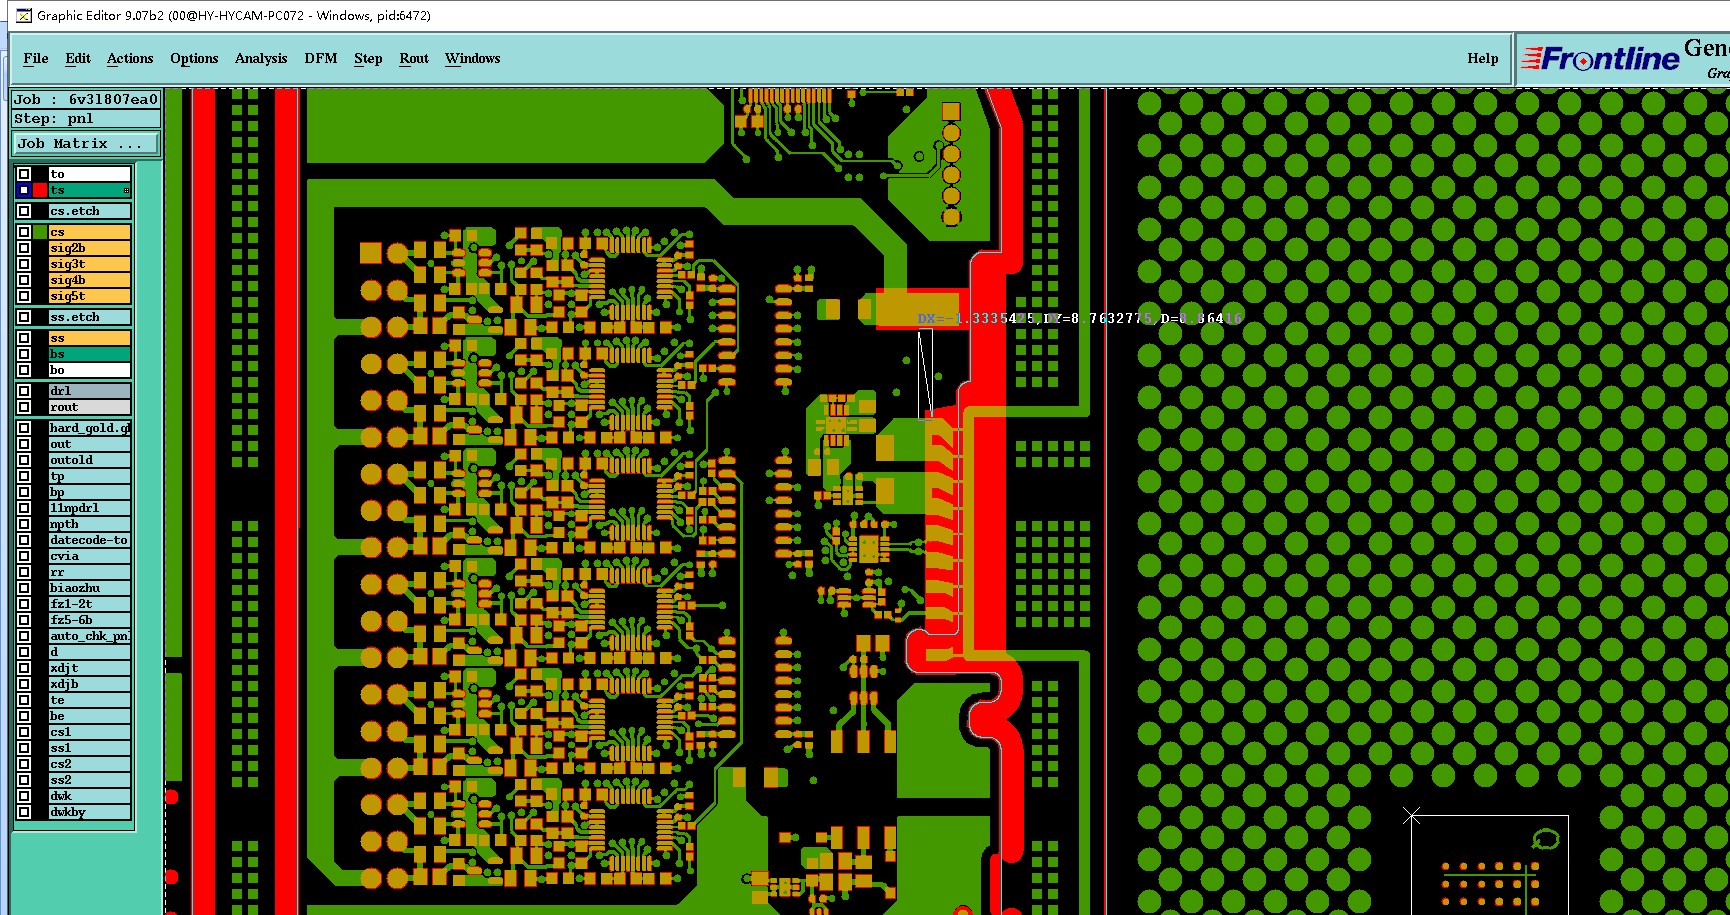Open the File menu
Screen dimensions: 1730x915
36,58
